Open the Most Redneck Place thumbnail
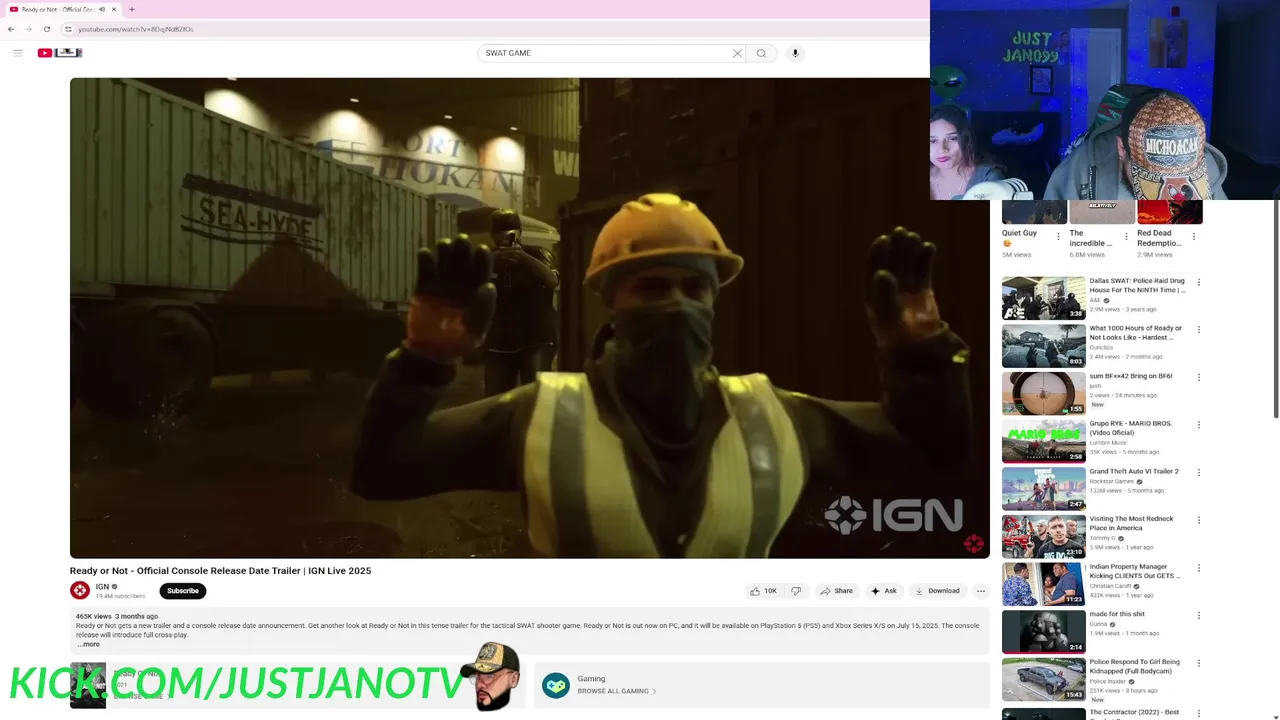 (1043, 536)
